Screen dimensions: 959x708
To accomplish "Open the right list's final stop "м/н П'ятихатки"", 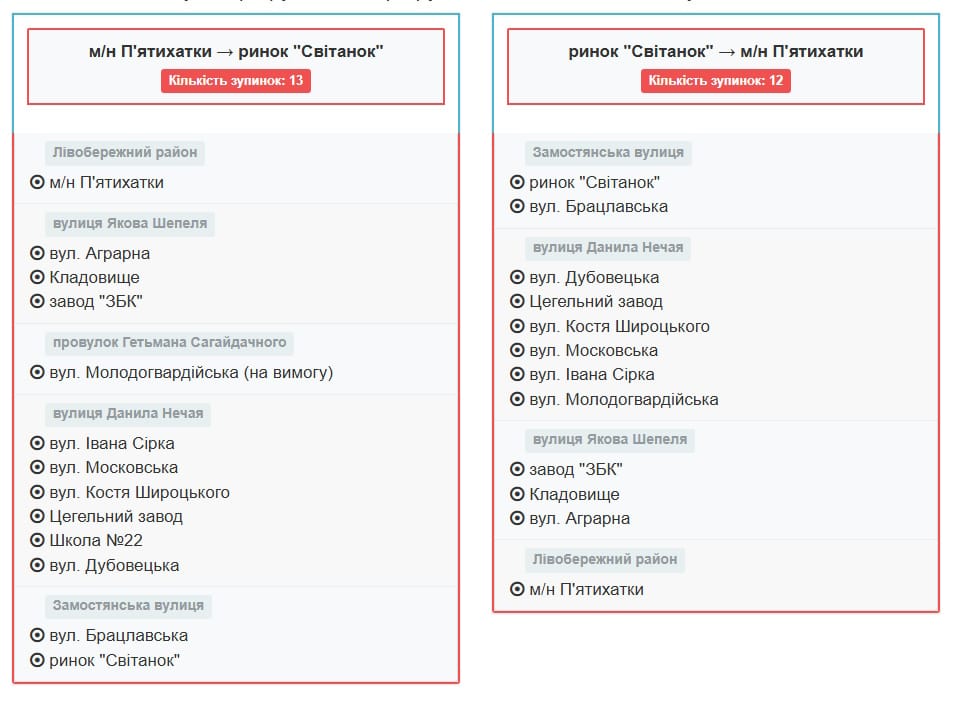I will coord(586,590).
